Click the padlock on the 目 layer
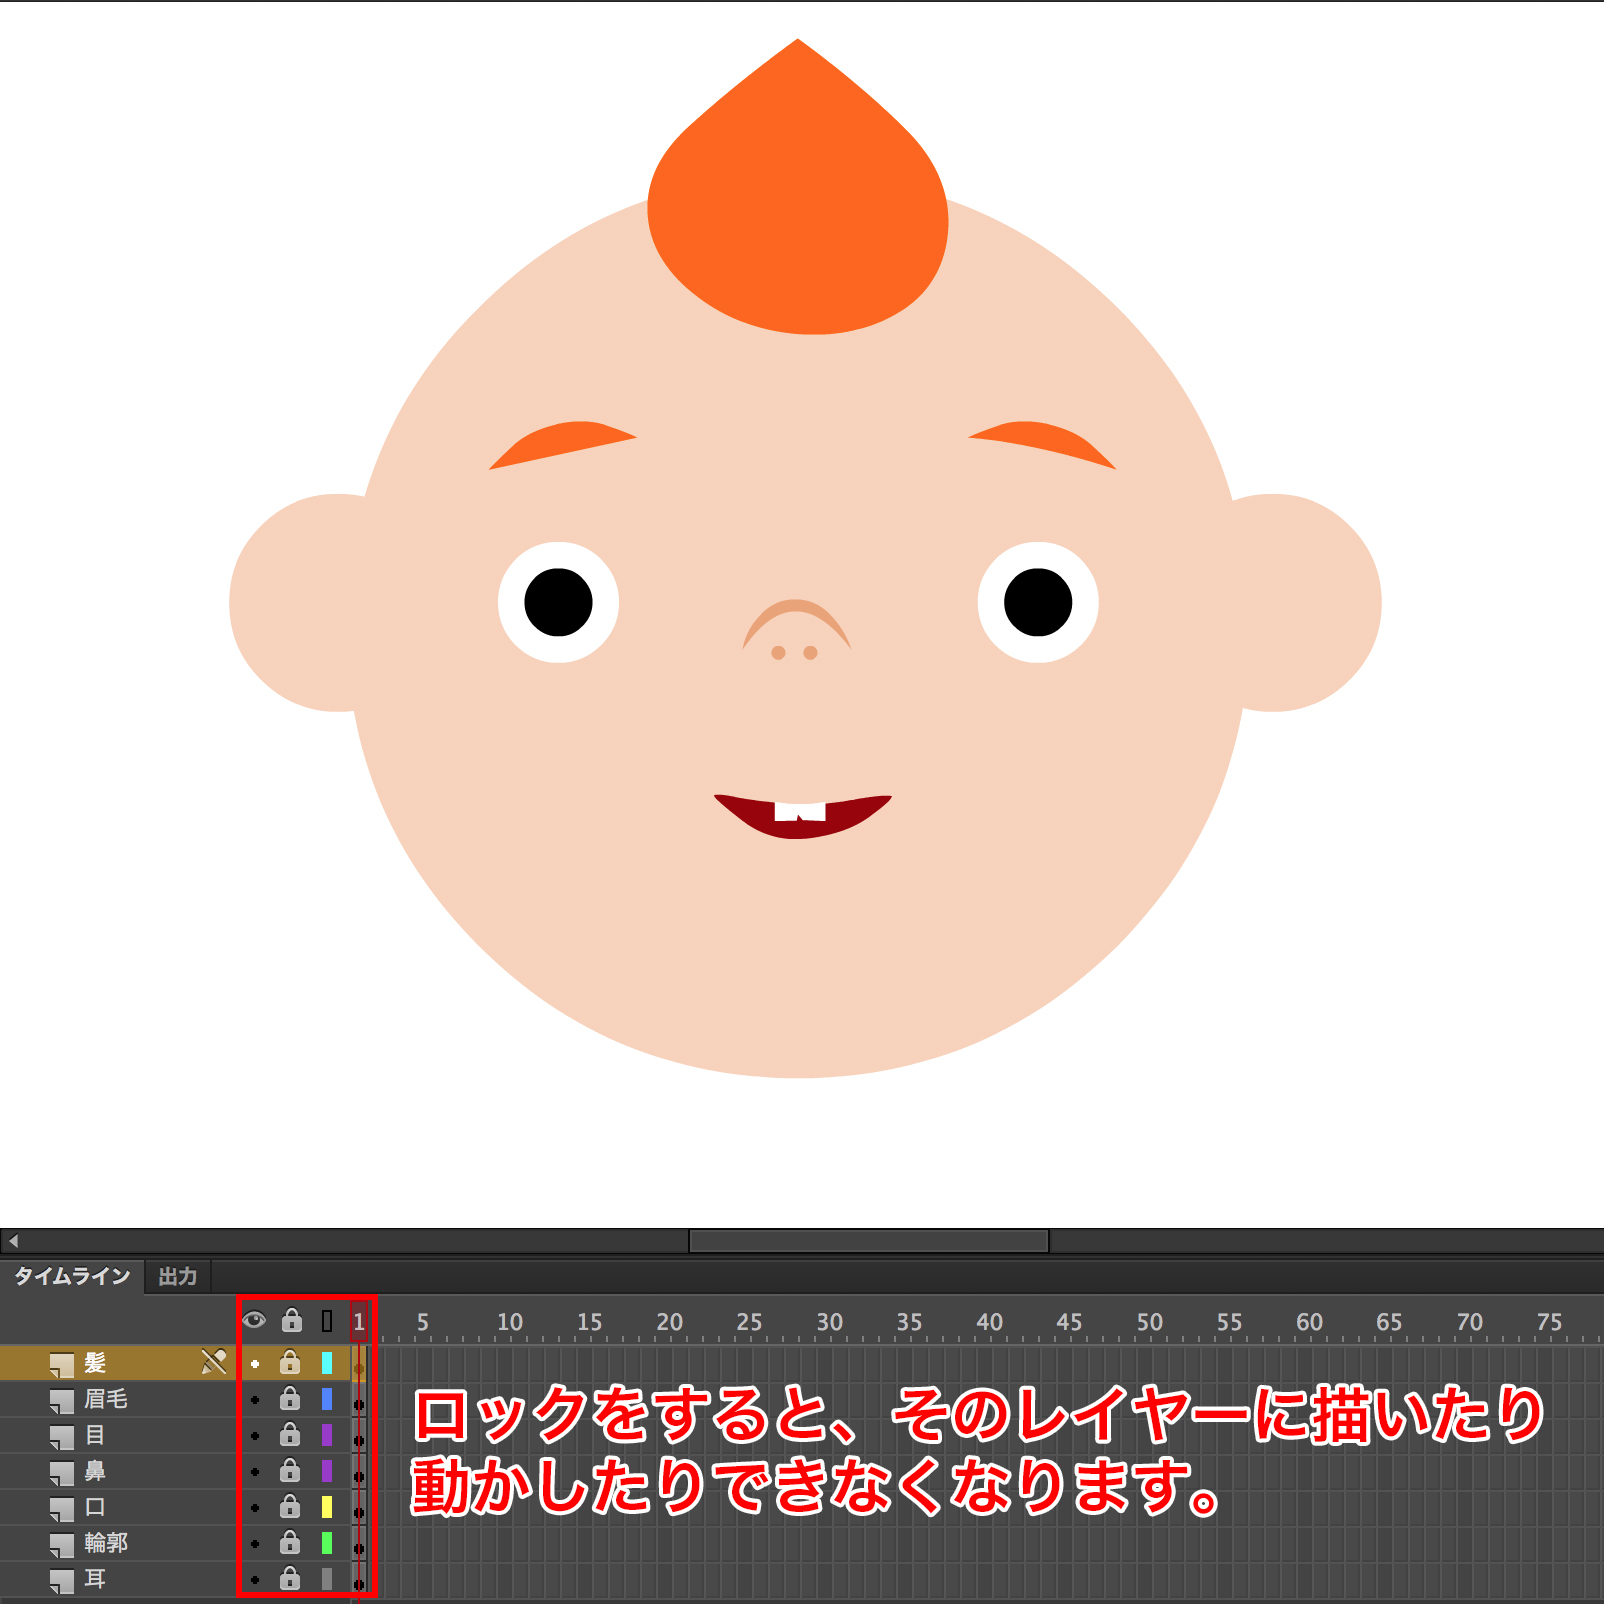 coord(290,1435)
